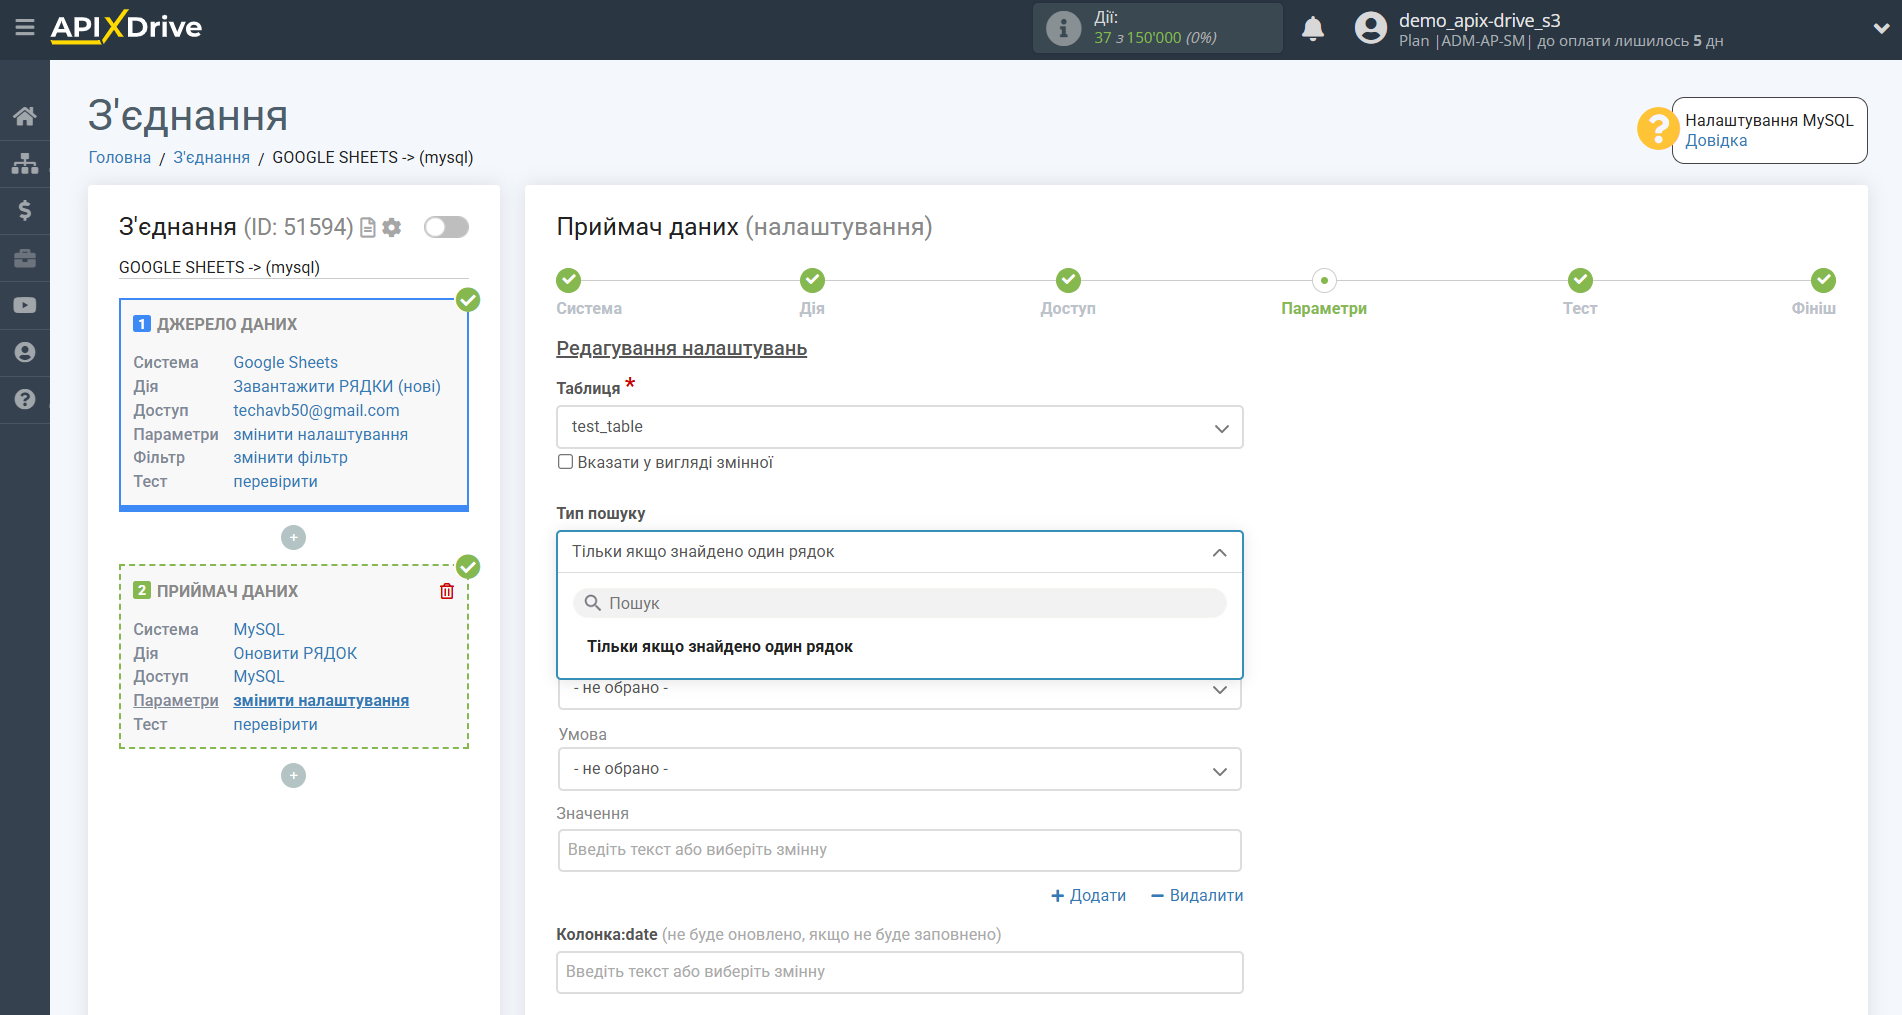This screenshot has height=1015, width=1902.
Task: Open the briefcase sidebar icon
Action: pyautogui.click(x=25, y=258)
